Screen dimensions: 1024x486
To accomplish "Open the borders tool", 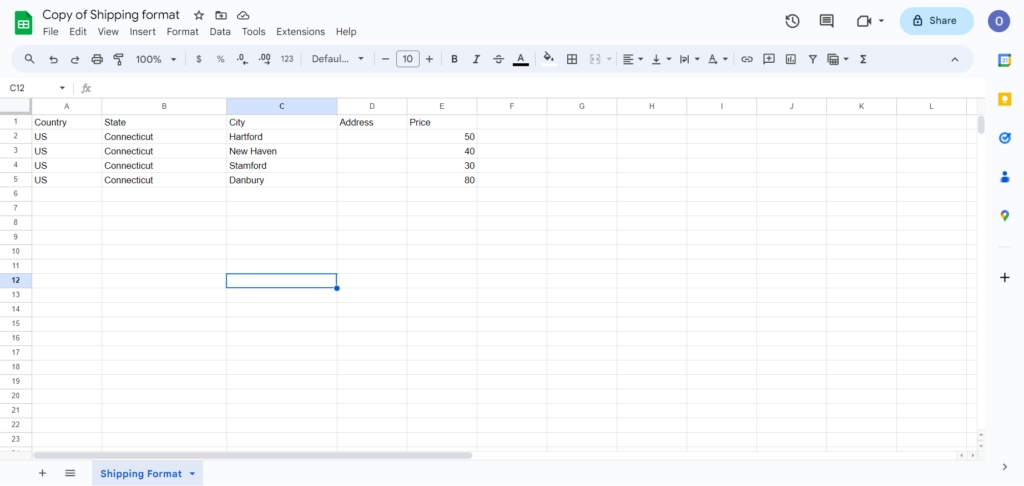I will tap(572, 59).
